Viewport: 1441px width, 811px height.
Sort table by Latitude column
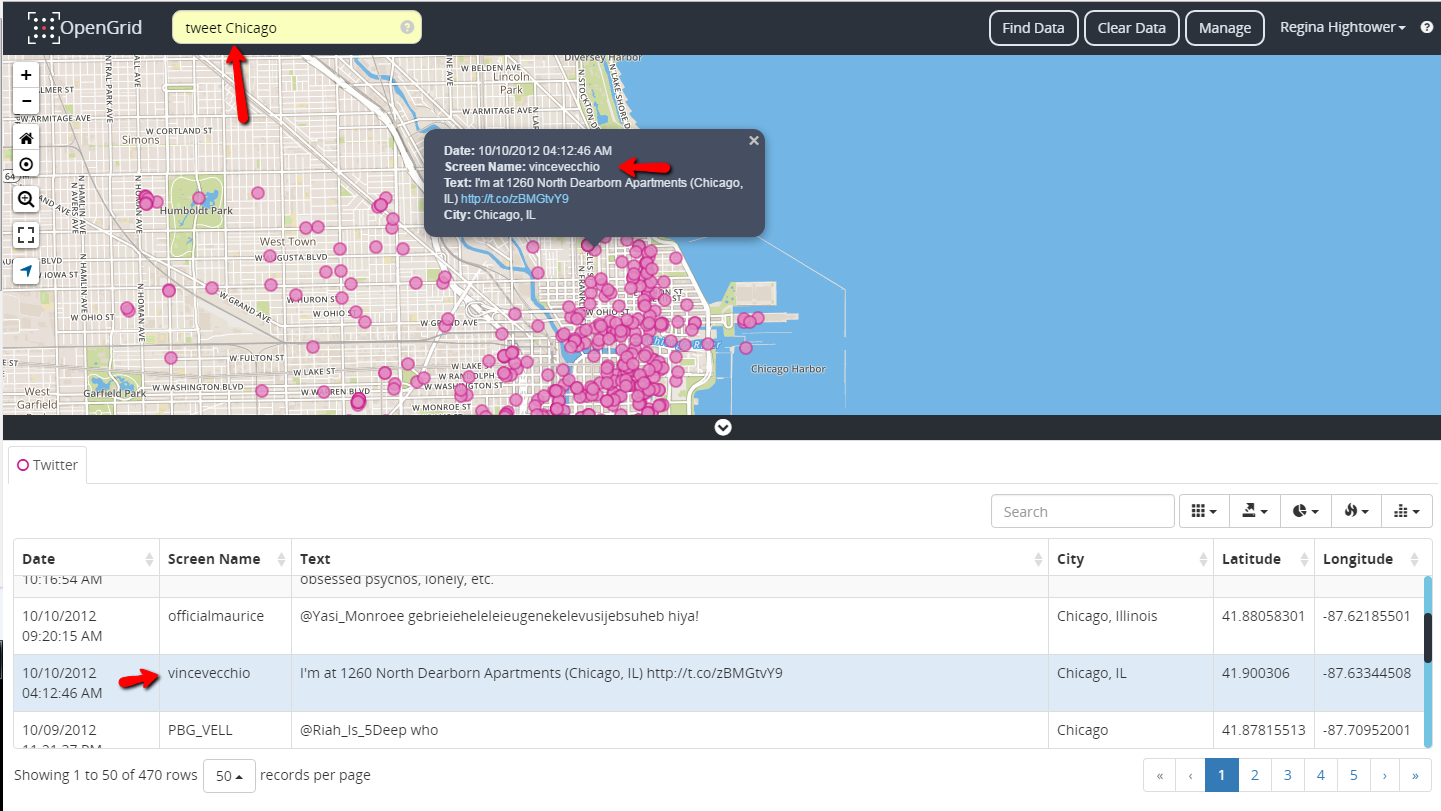point(1264,559)
